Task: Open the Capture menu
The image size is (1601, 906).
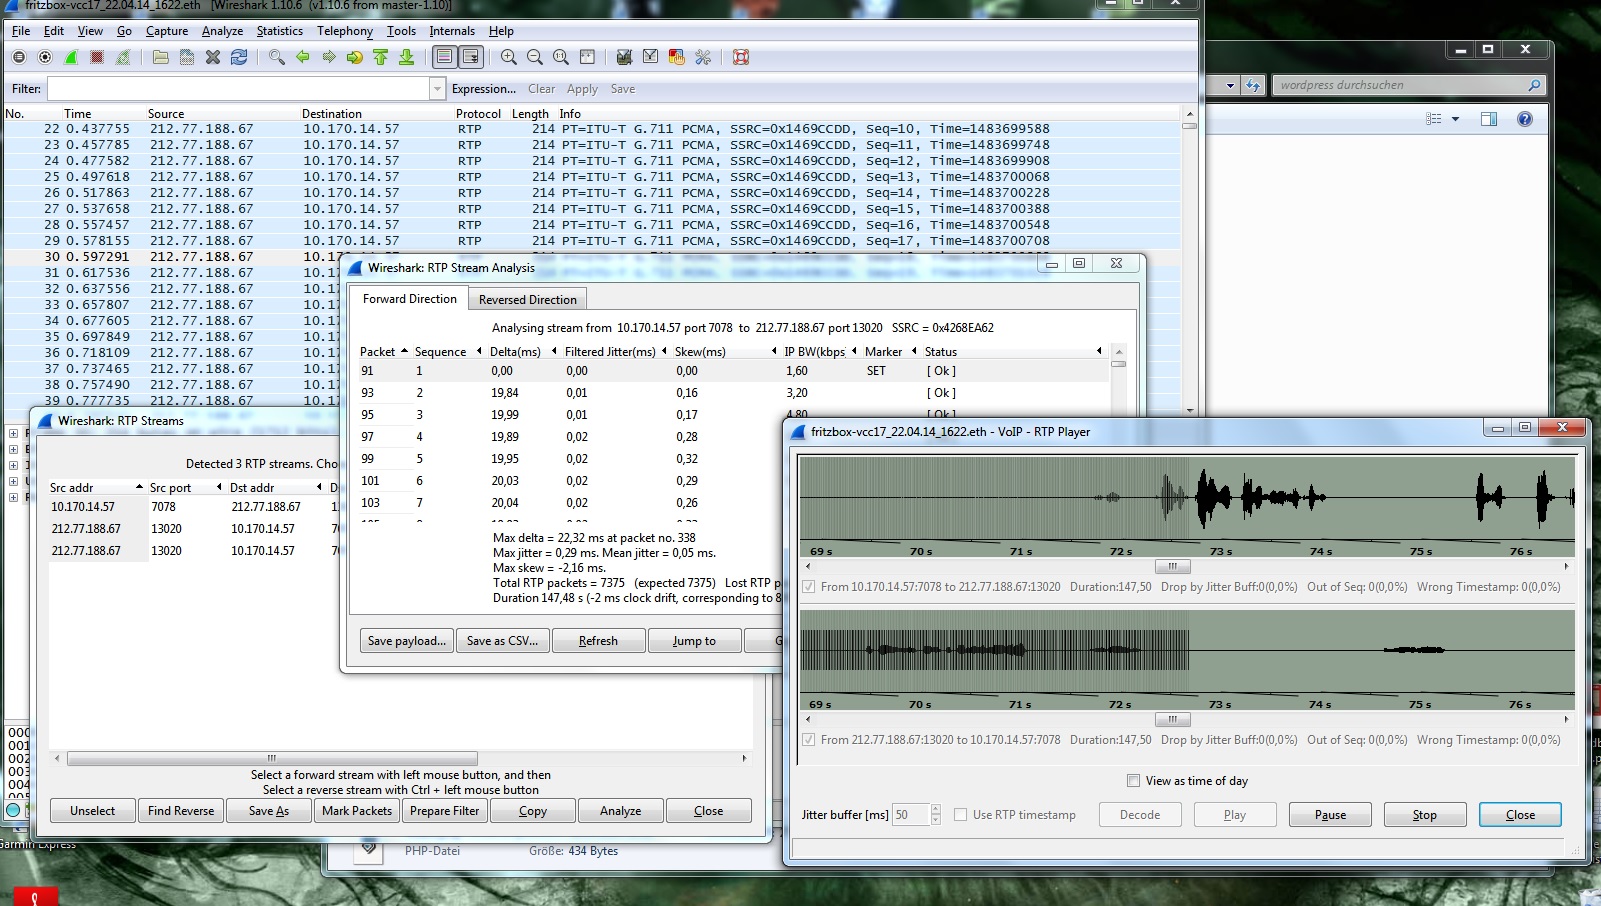Action: (167, 31)
